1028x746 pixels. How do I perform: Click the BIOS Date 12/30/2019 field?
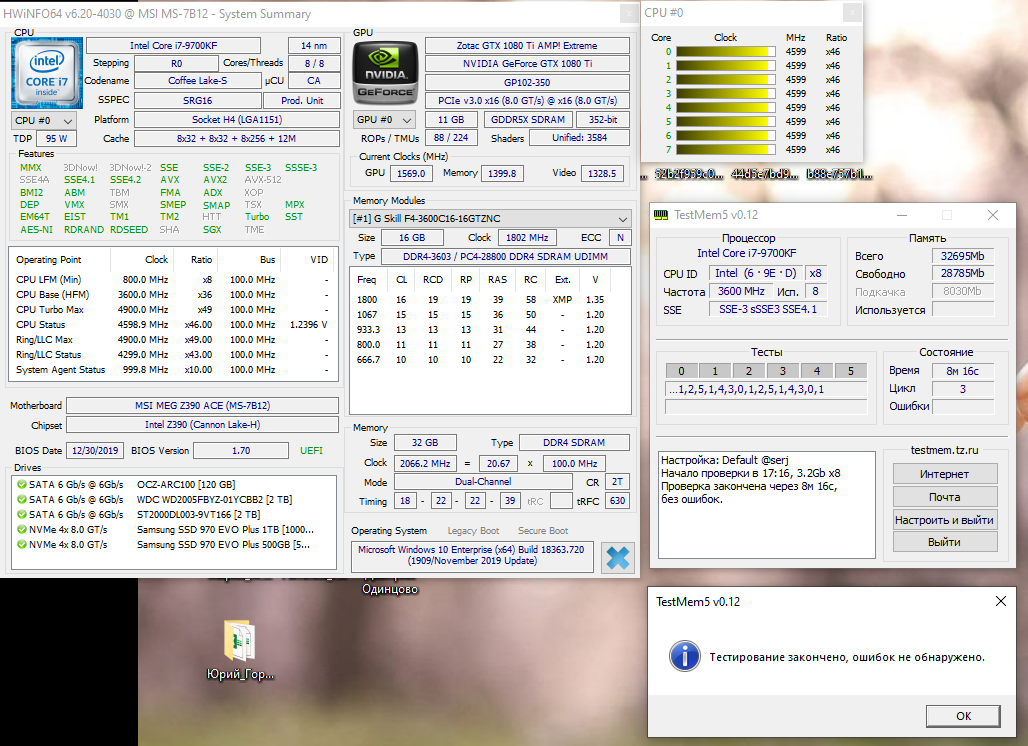(95, 450)
